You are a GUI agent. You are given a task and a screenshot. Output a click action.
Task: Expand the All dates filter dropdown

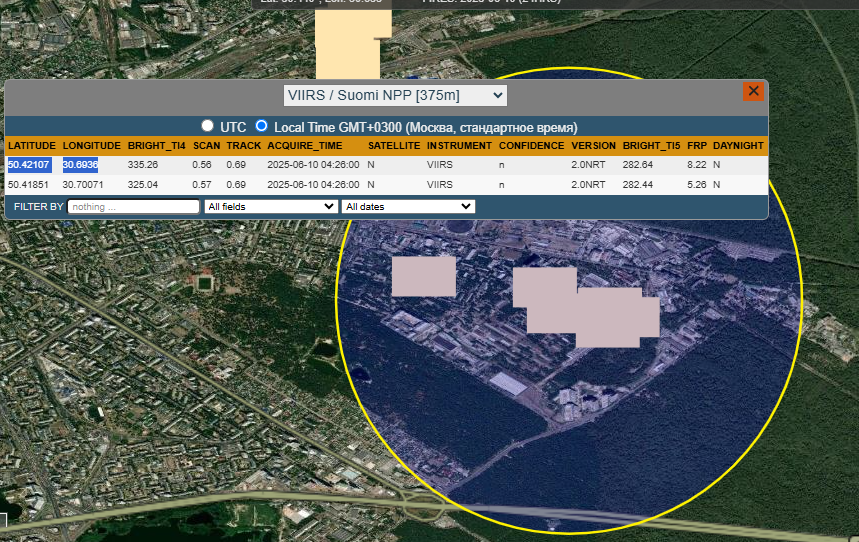(x=408, y=206)
